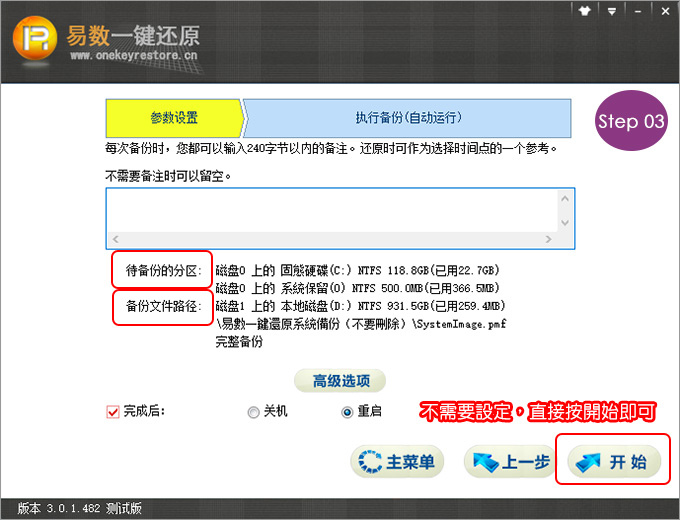Click the 版本 3.0.1.482 status bar text
Image resolution: width=680 pixels, height=520 pixels.
[80, 508]
